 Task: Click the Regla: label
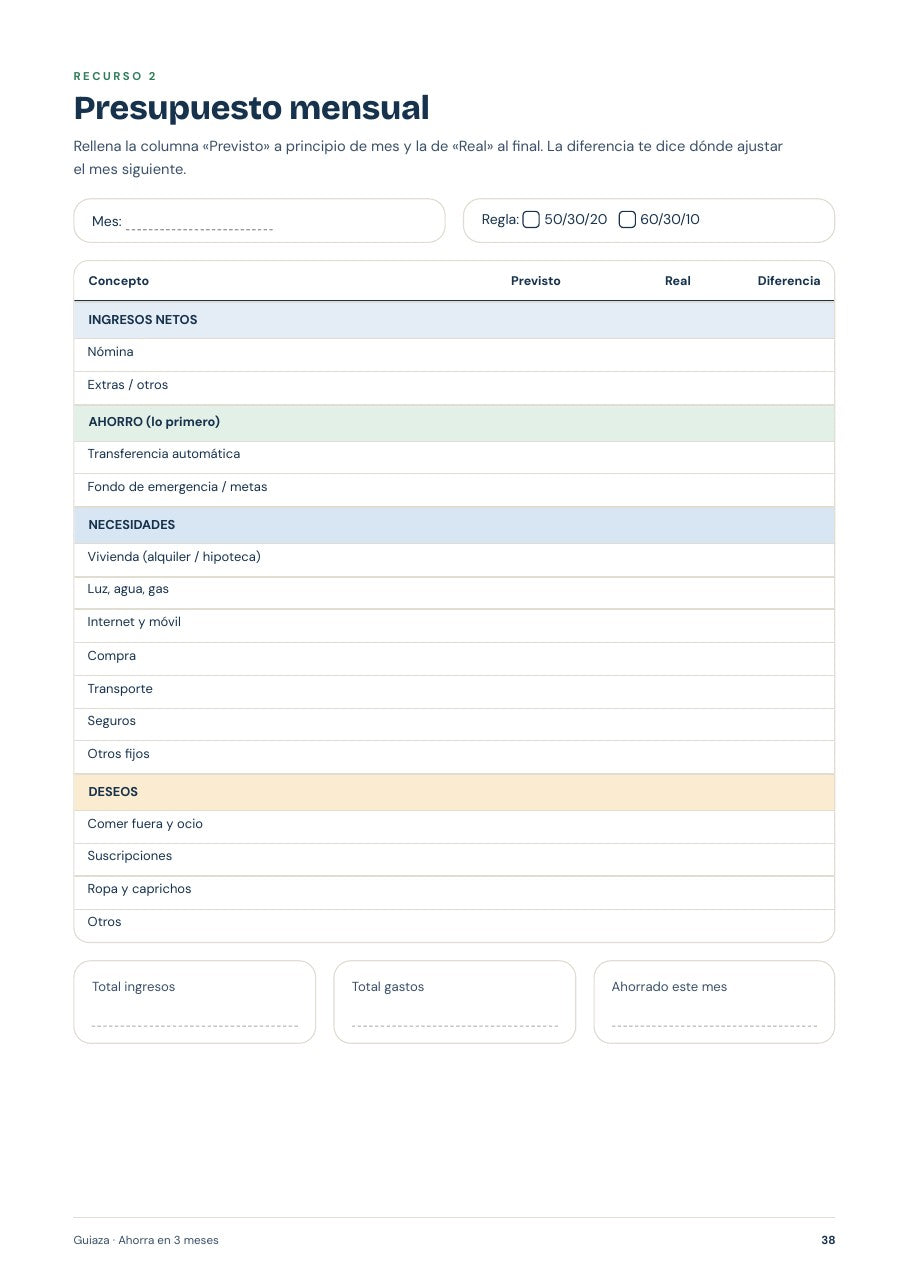coord(500,220)
